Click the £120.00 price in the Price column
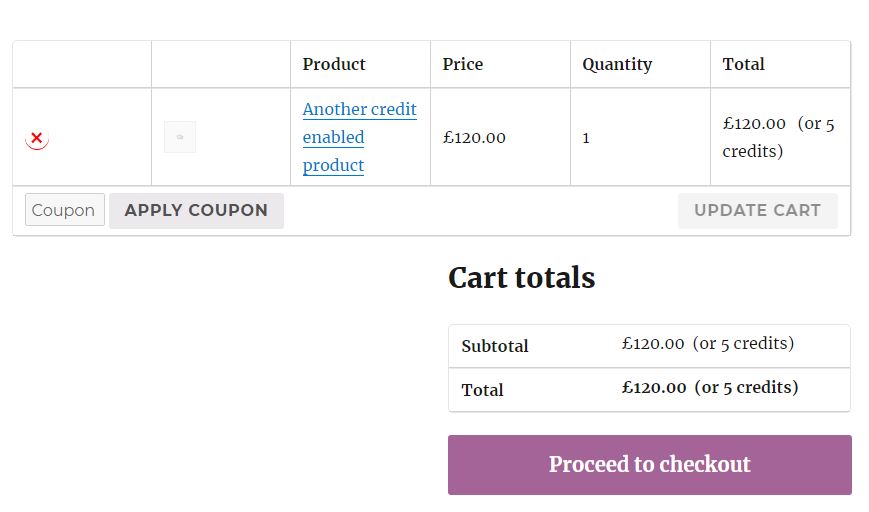Image resolution: width=869 pixels, height=512 pixels. point(474,138)
